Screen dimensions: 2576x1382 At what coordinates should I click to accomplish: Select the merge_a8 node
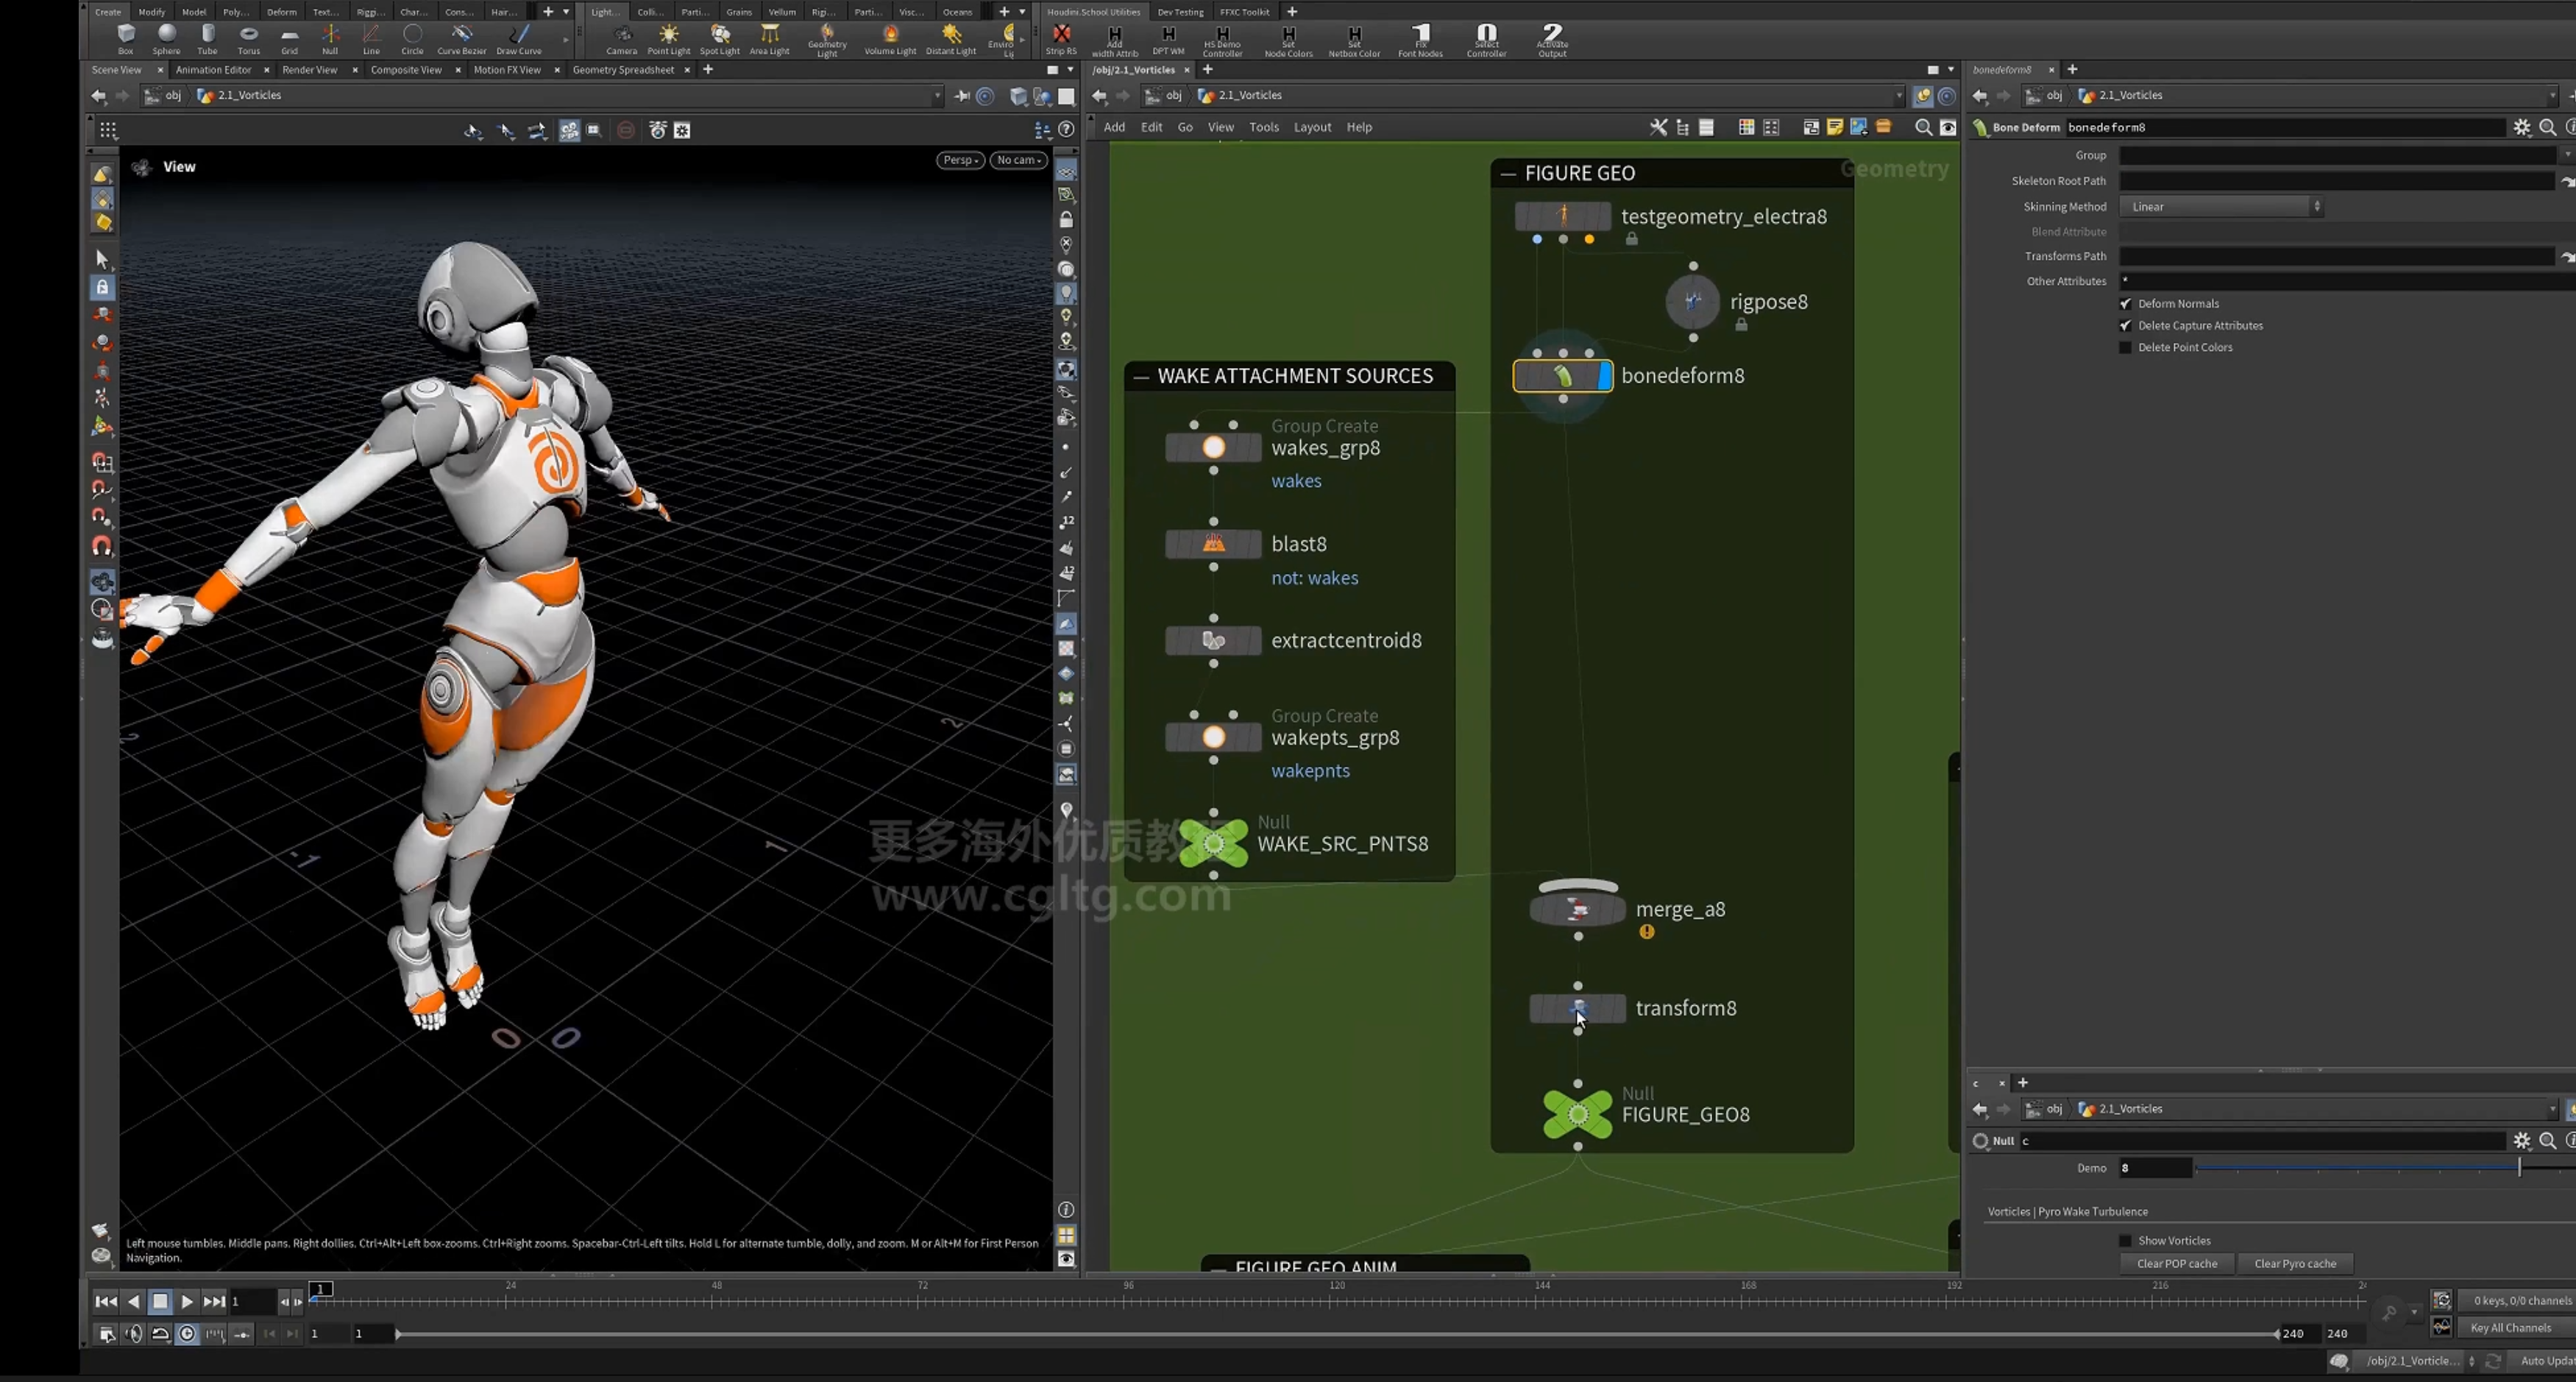(1578, 910)
